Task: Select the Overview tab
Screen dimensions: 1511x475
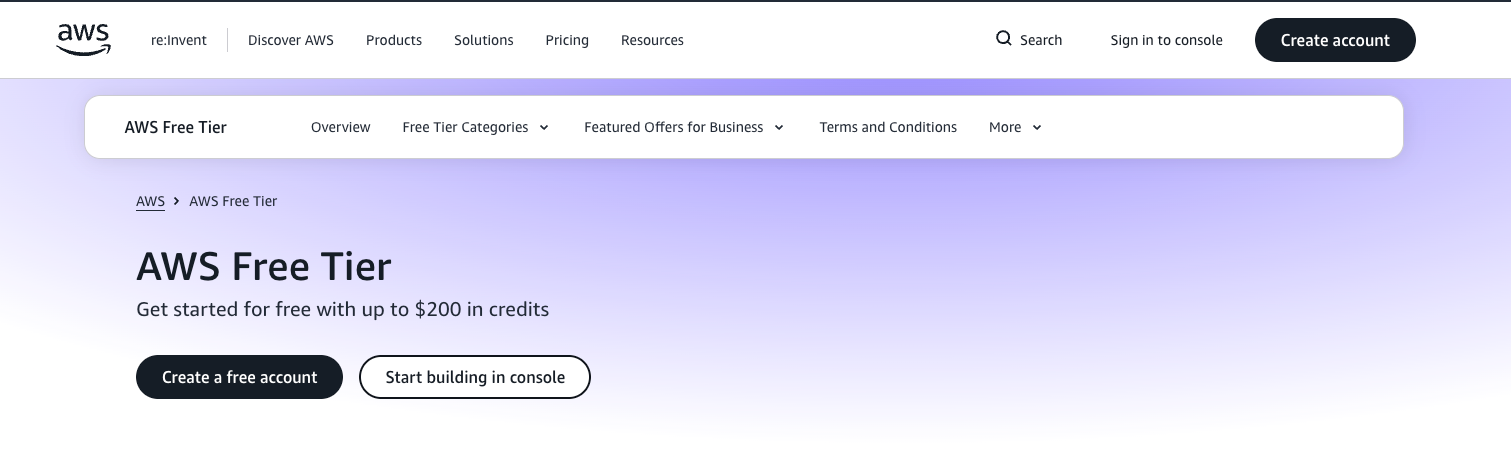Action: (341, 127)
